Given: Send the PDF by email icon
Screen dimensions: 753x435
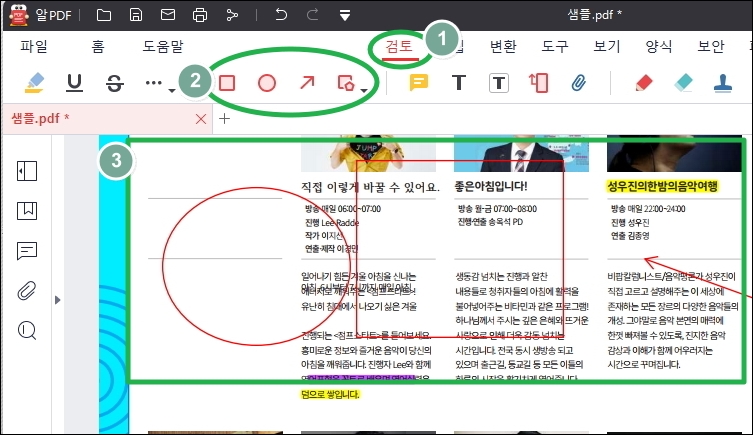Looking at the screenshot, I should (x=168, y=15).
